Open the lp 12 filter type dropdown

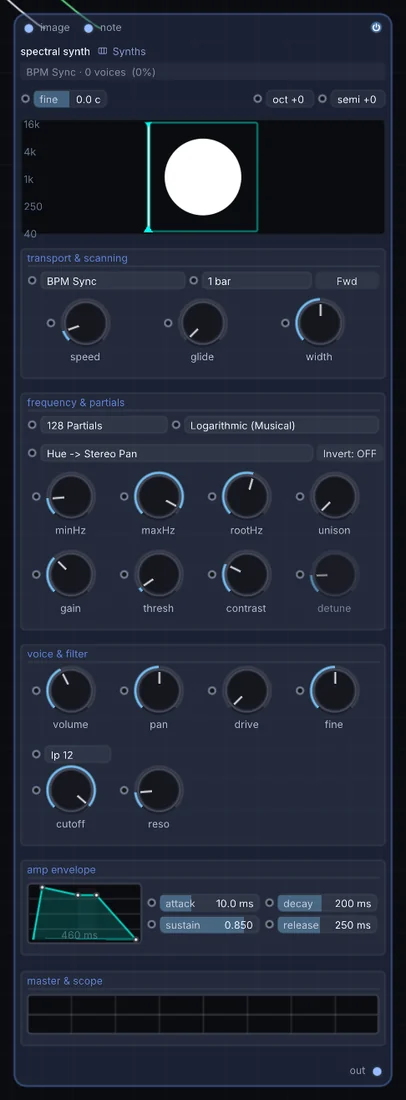[78, 755]
